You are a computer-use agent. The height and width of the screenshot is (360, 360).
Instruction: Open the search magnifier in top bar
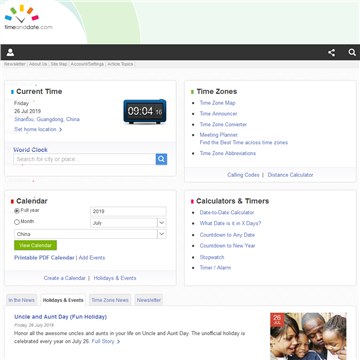point(352,52)
